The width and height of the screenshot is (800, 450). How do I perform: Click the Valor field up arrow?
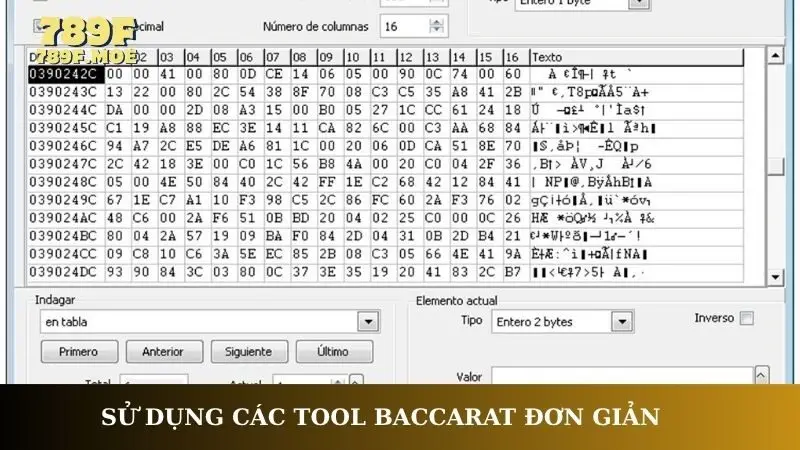pyautogui.click(x=762, y=375)
